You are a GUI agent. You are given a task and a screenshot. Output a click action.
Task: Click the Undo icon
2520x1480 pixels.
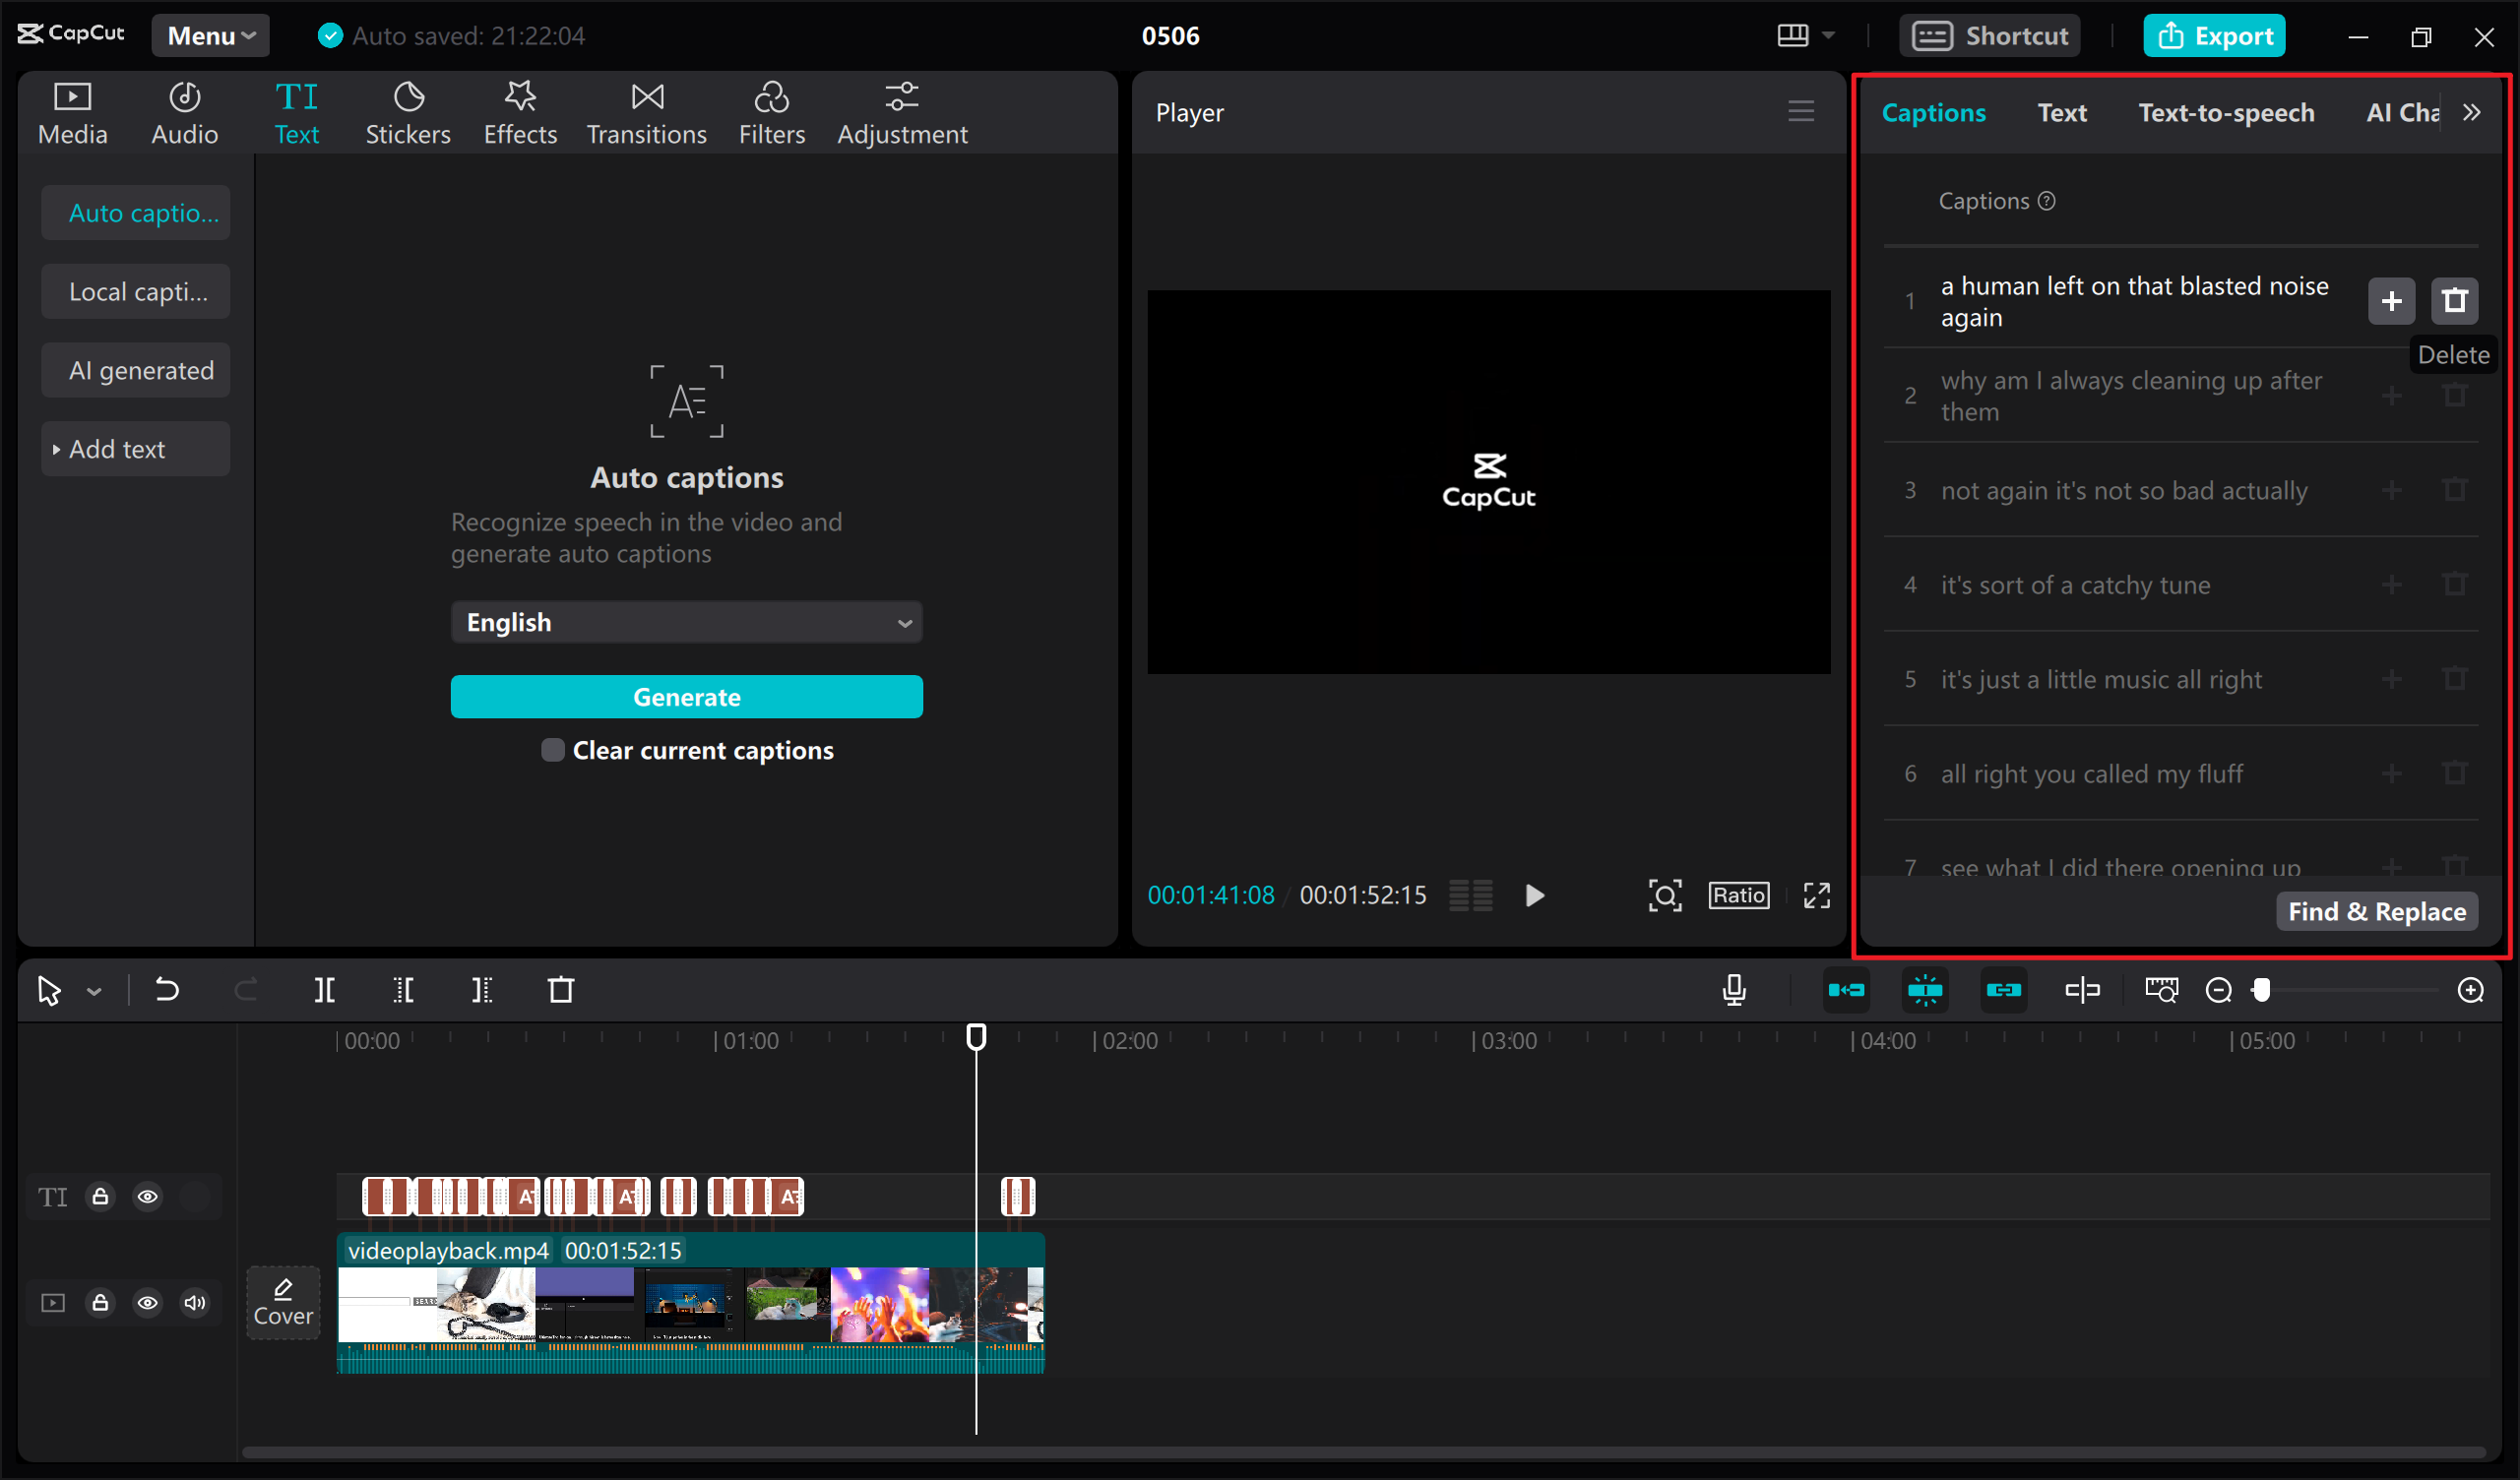(166, 990)
